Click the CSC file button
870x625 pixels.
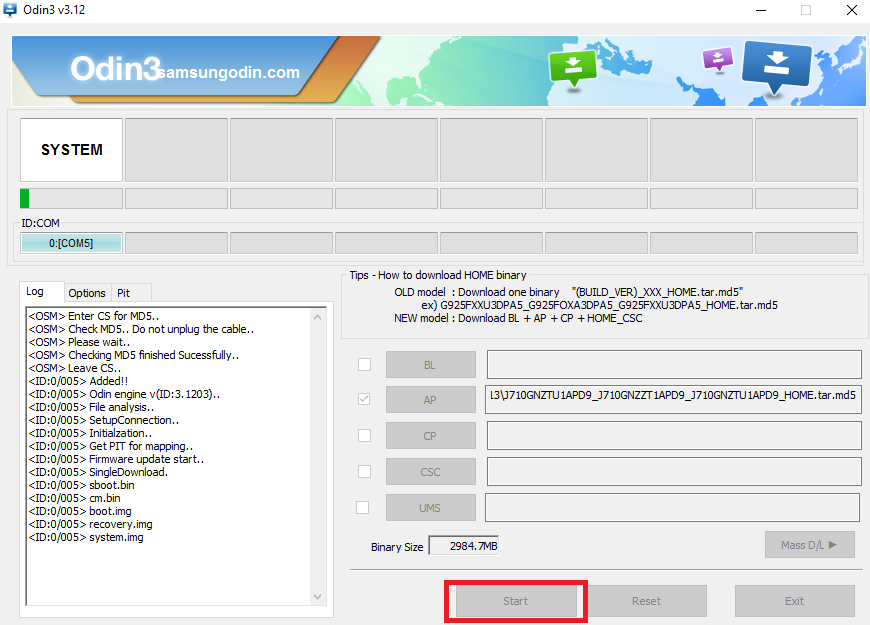pyautogui.click(x=431, y=472)
